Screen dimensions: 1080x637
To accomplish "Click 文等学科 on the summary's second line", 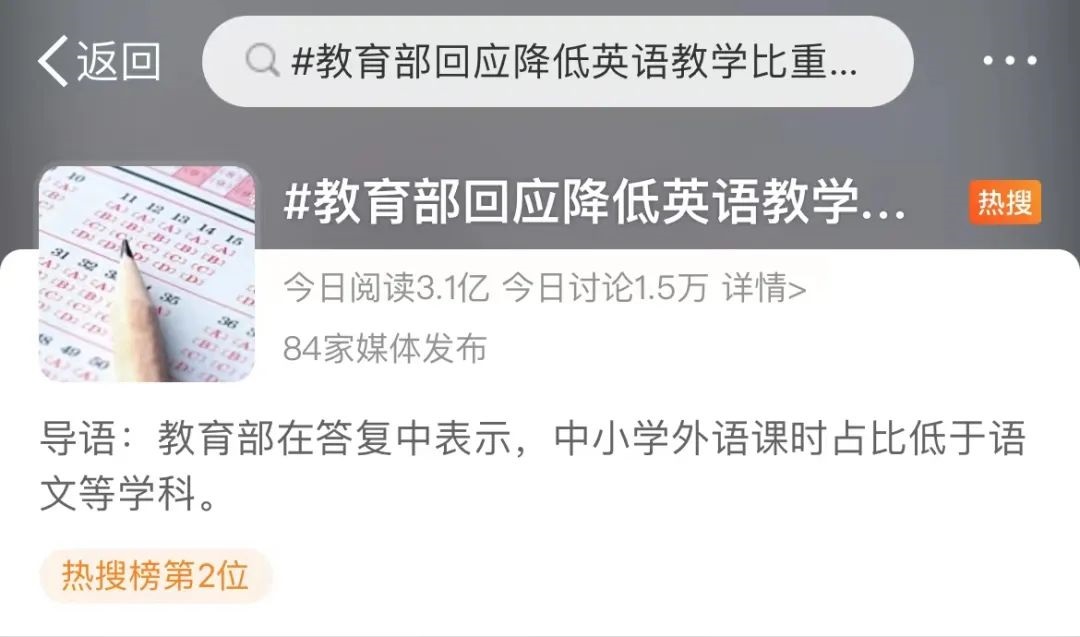I will click(118, 494).
